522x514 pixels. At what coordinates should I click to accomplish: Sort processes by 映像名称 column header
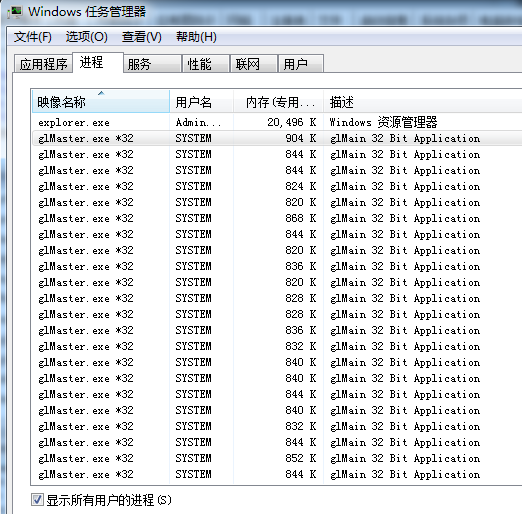[x=101, y=101]
